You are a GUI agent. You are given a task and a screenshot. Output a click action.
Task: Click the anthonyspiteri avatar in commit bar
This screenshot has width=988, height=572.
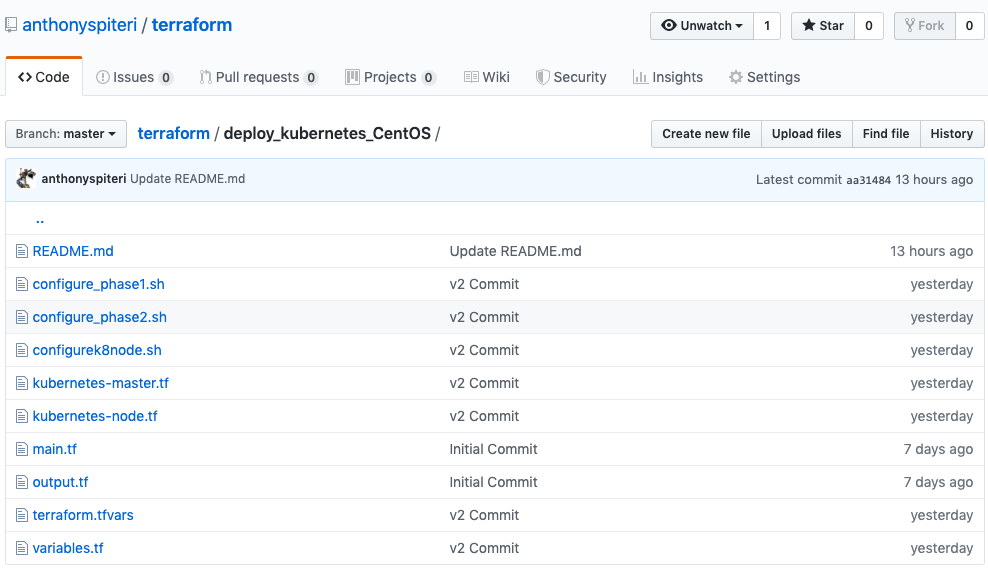coord(27,179)
